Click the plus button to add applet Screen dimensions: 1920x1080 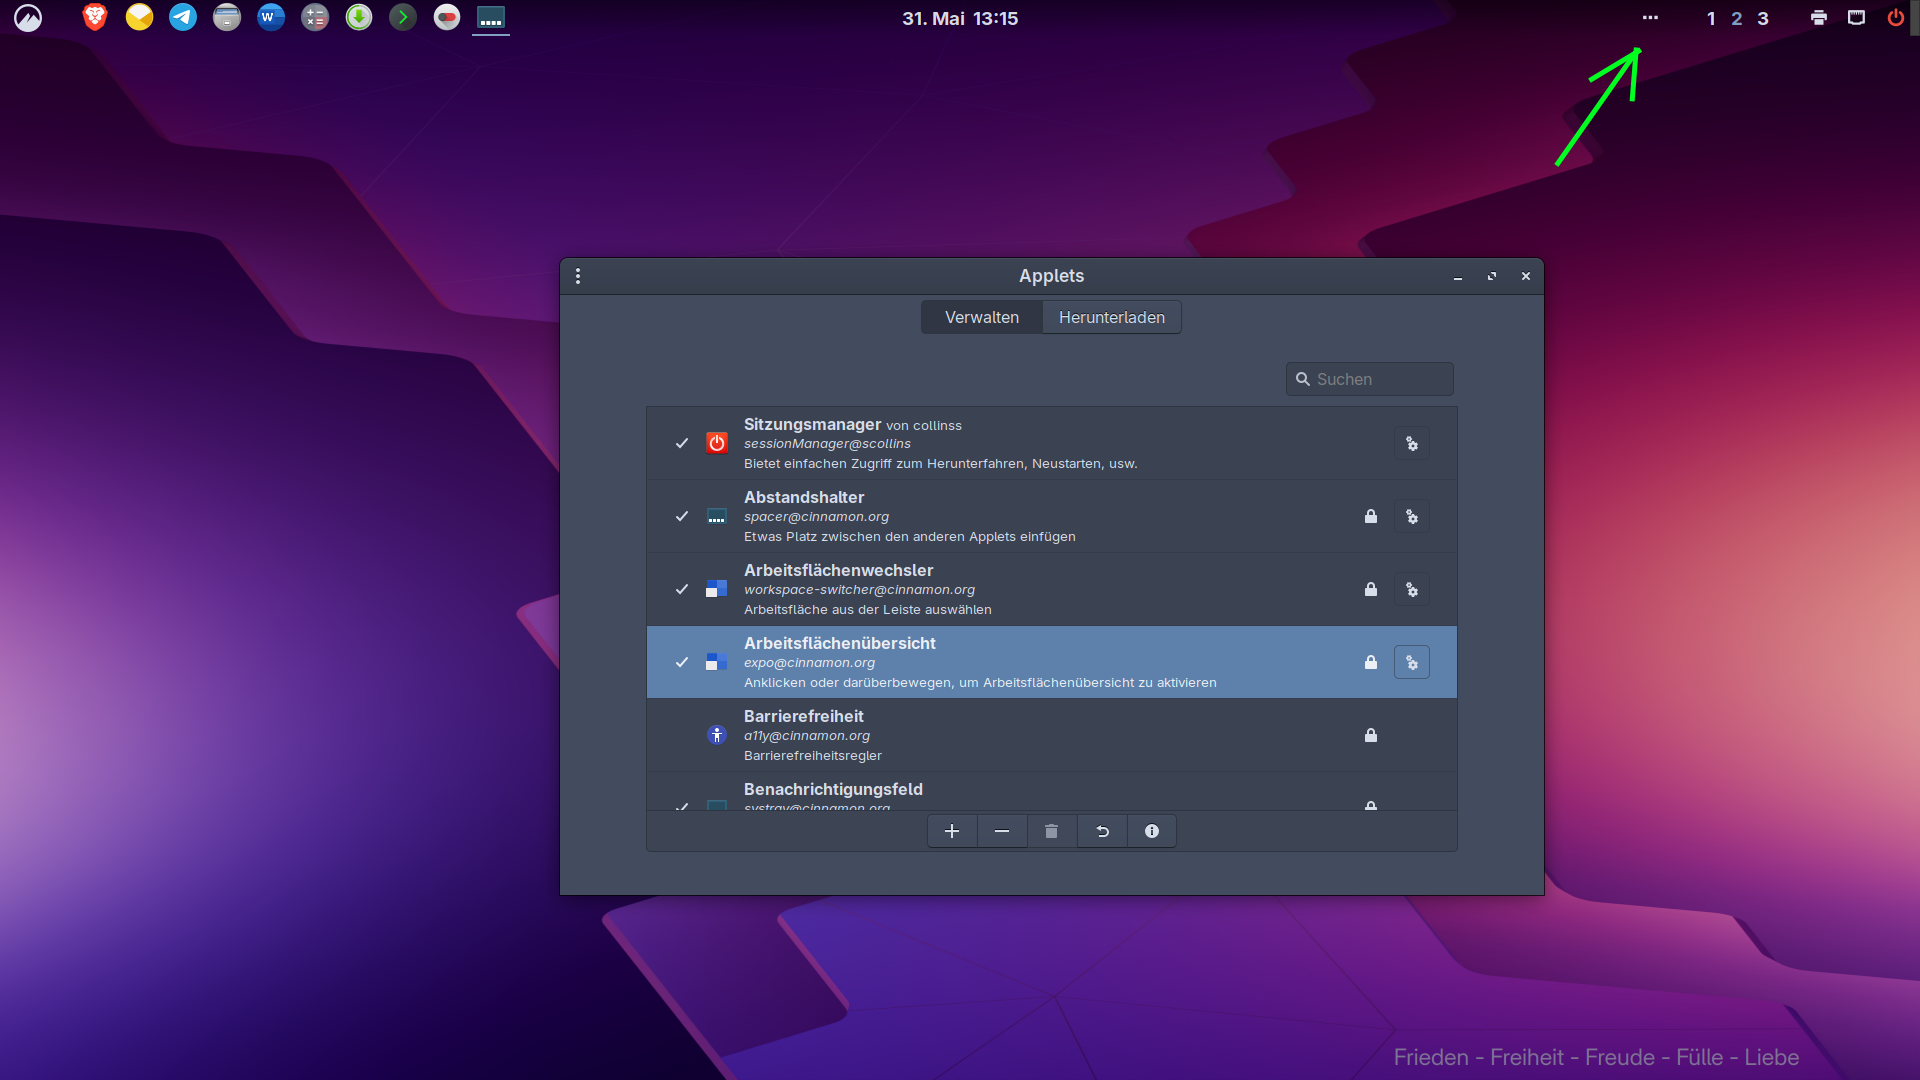click(x=952, y=831)
